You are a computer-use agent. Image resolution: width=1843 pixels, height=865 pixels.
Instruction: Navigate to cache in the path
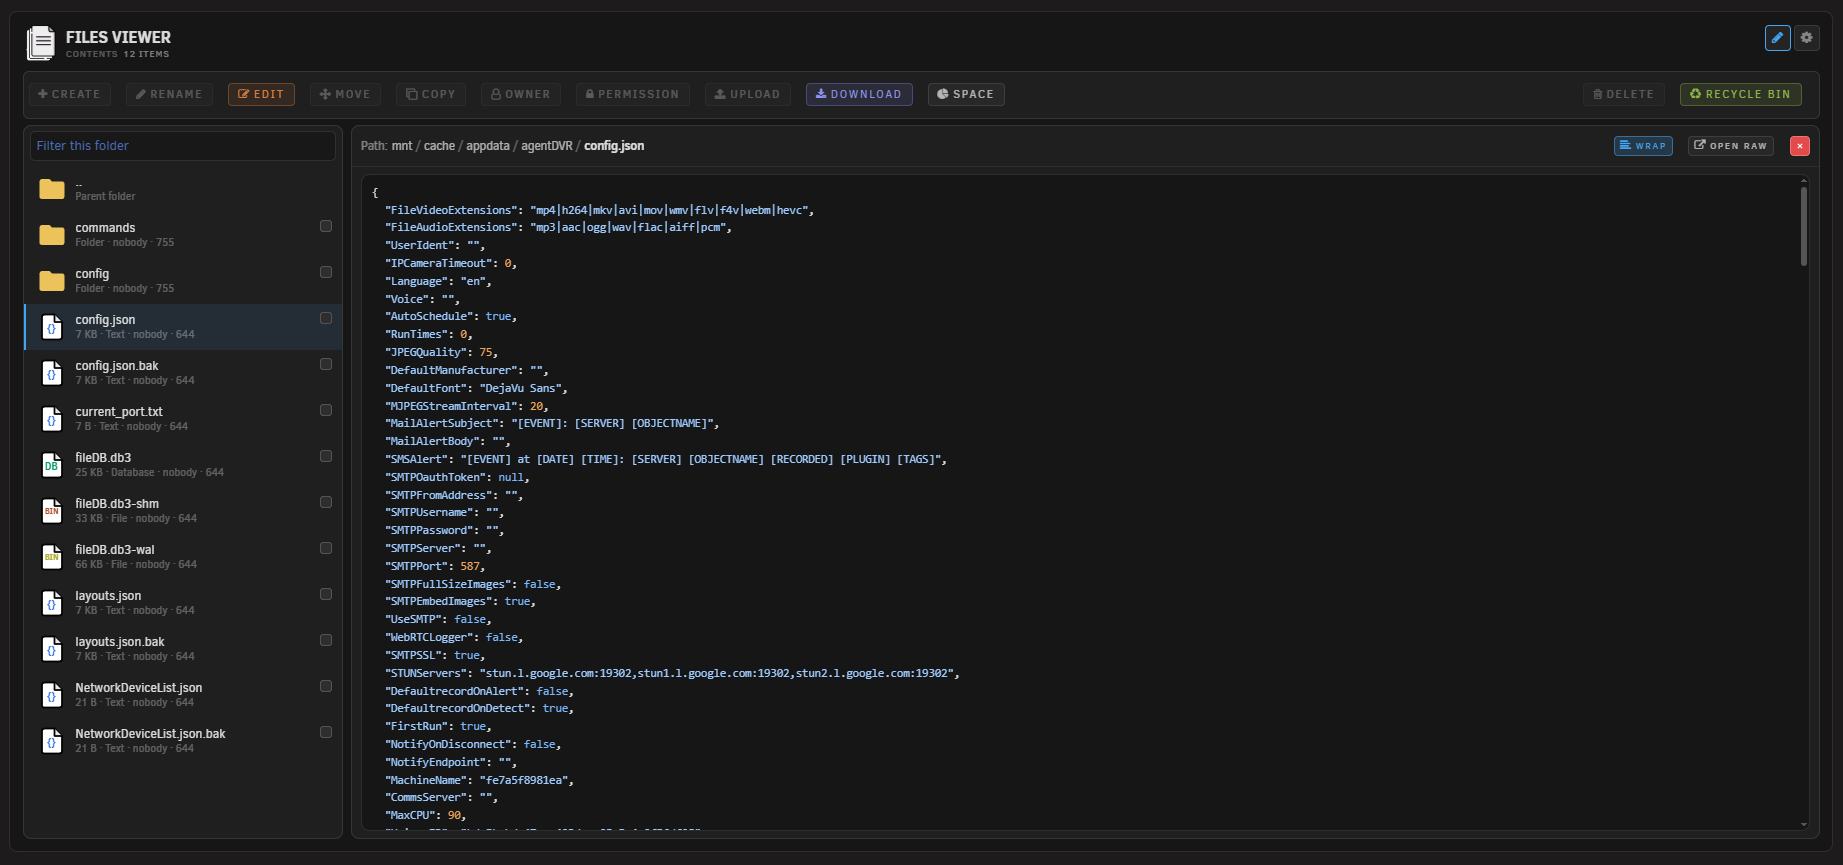[439, 146]
